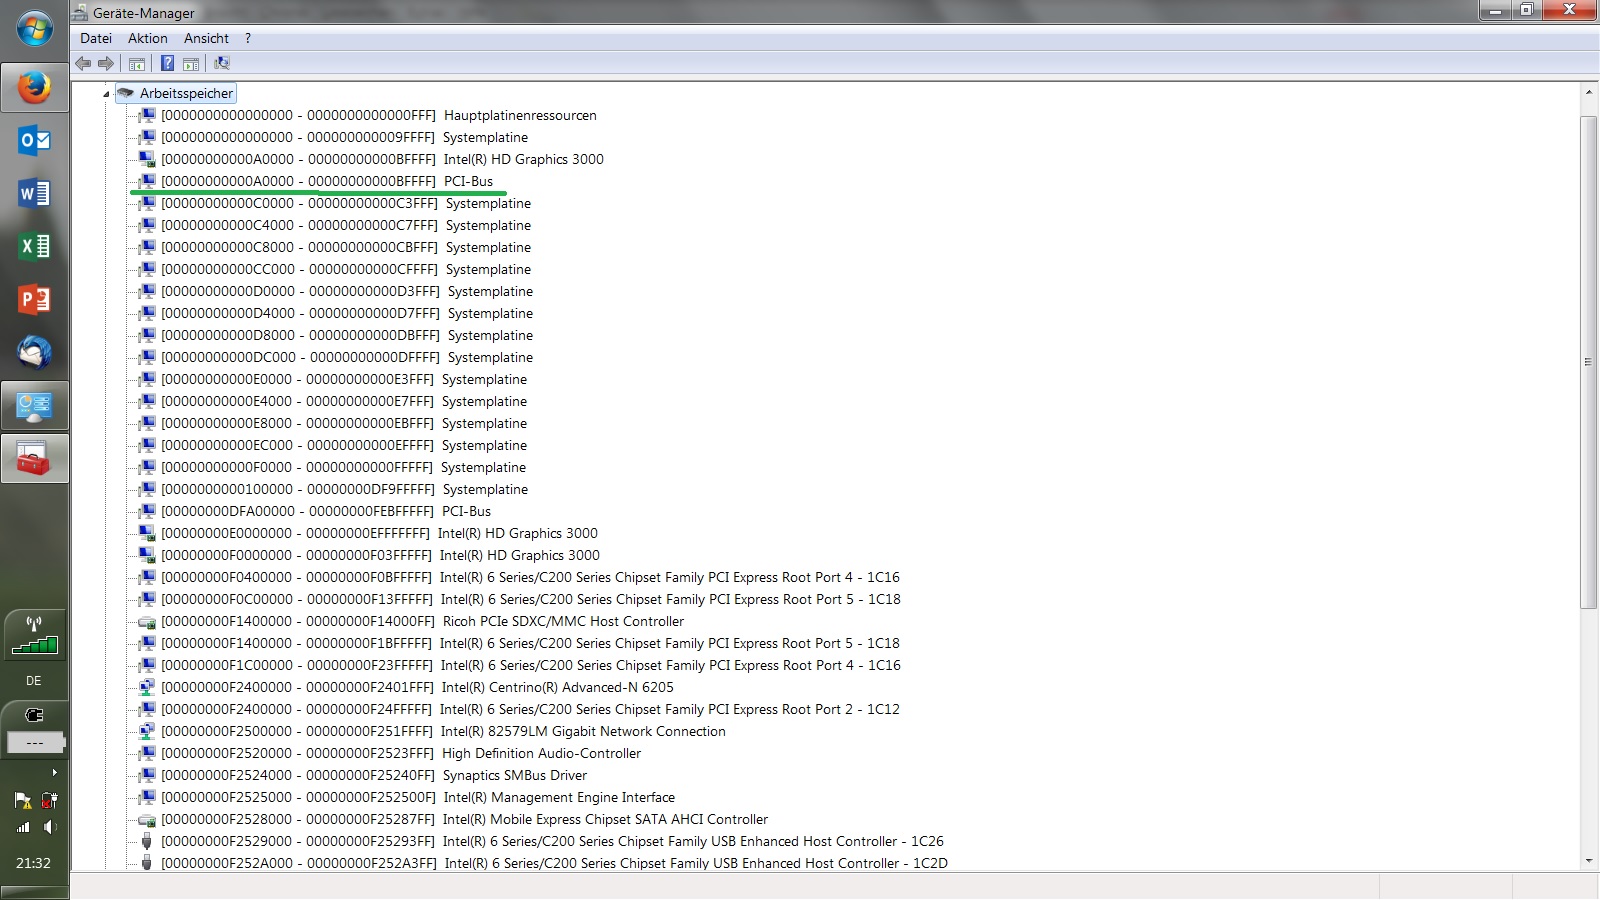Click Centrino Advanced-N 6205 network icon
The height and width of the screenshot is (900, 1600).
pyautogui.click(x=146, y=687)
